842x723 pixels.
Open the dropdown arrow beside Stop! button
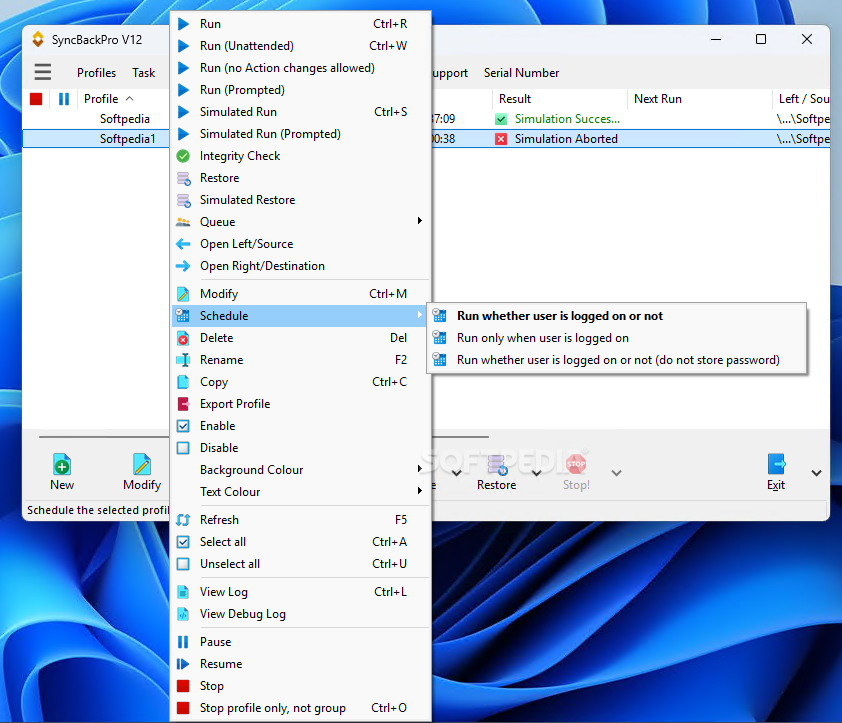pyautogui.click(x=616, y=473)
